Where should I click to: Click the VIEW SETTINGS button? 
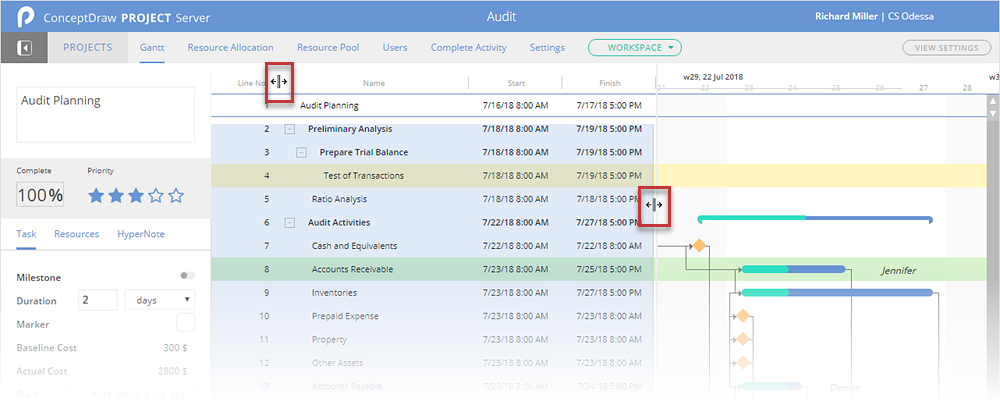946,48
